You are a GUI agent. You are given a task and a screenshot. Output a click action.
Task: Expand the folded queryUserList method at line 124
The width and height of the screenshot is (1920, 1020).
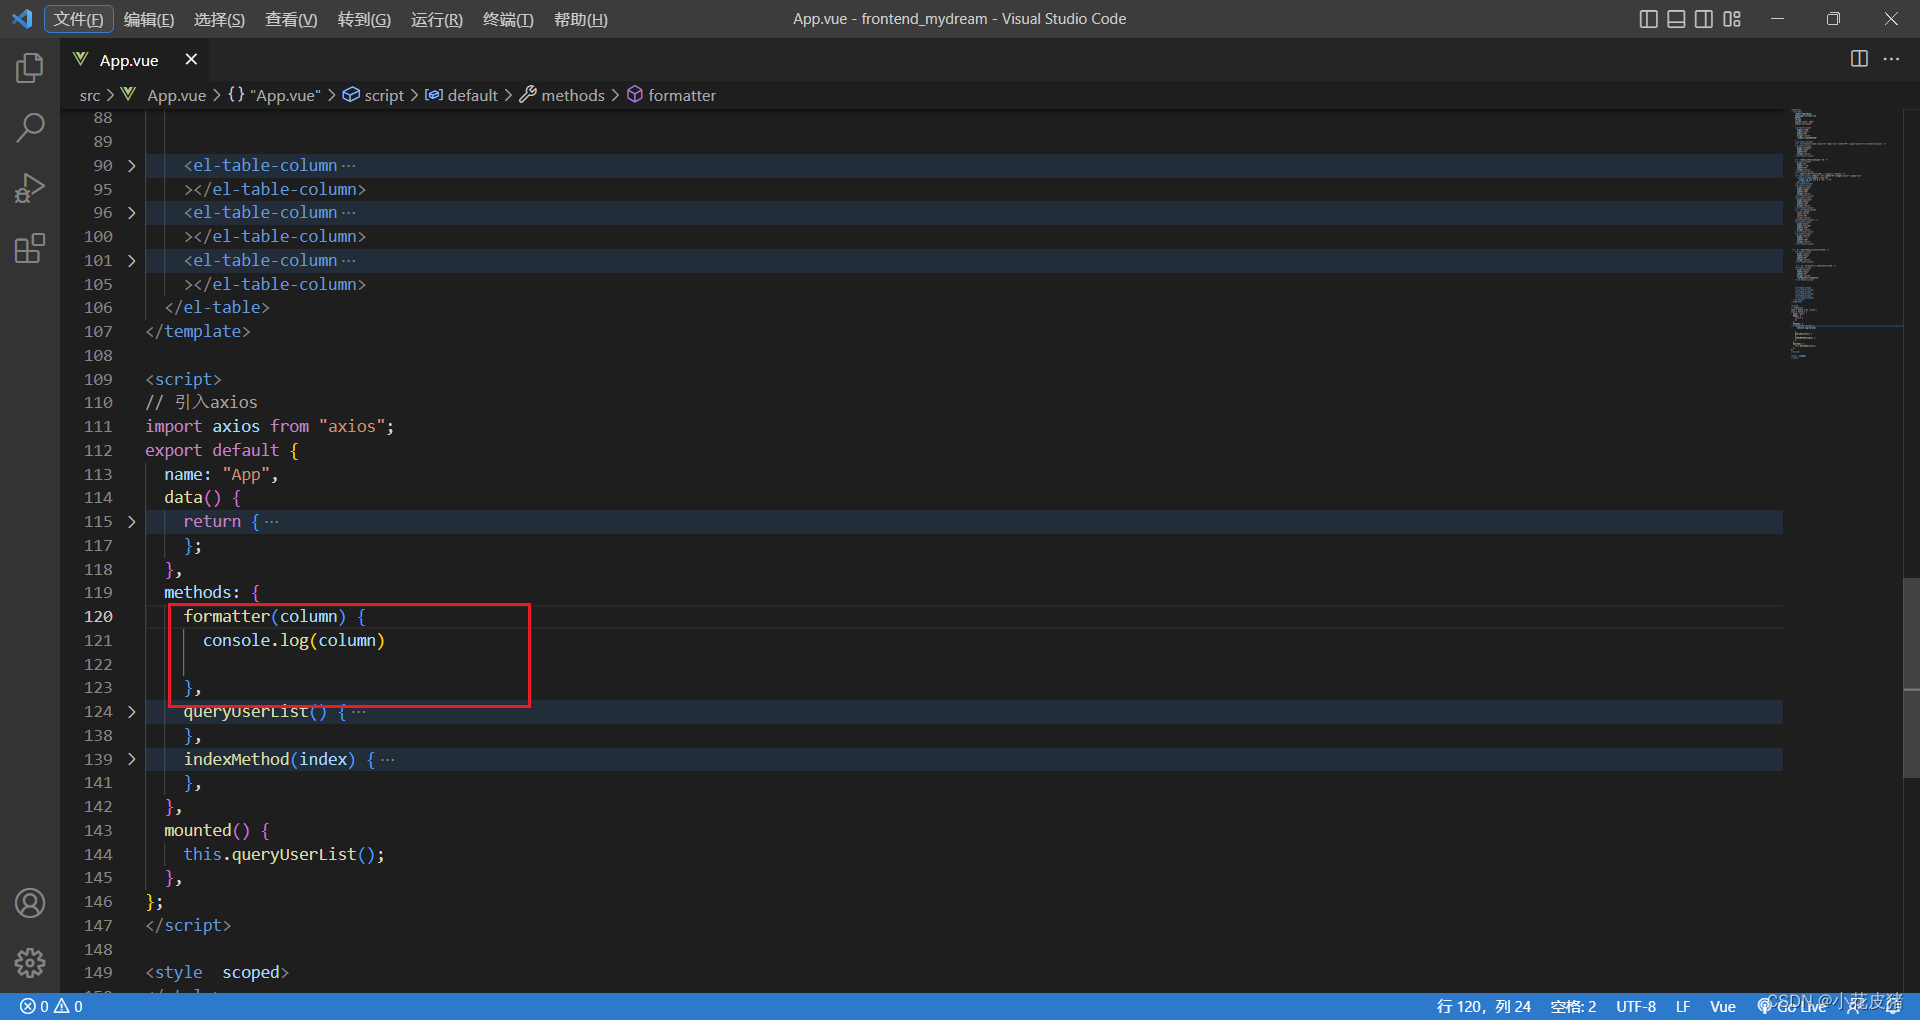point(131,712)
